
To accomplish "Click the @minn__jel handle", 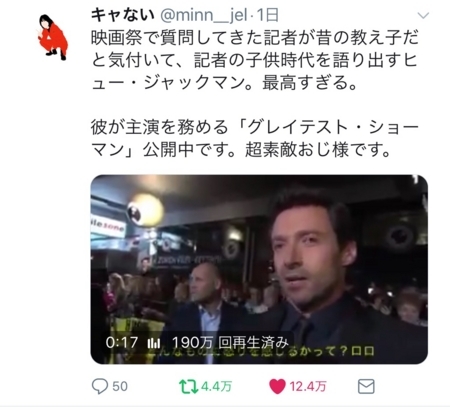I will tap(204, 15).
